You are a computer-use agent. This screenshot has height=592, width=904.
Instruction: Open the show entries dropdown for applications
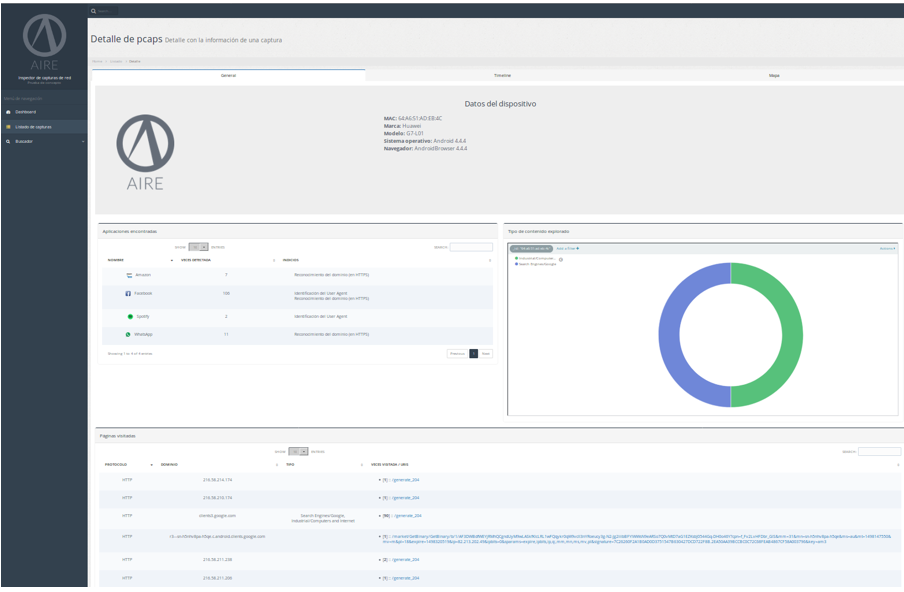198,246
